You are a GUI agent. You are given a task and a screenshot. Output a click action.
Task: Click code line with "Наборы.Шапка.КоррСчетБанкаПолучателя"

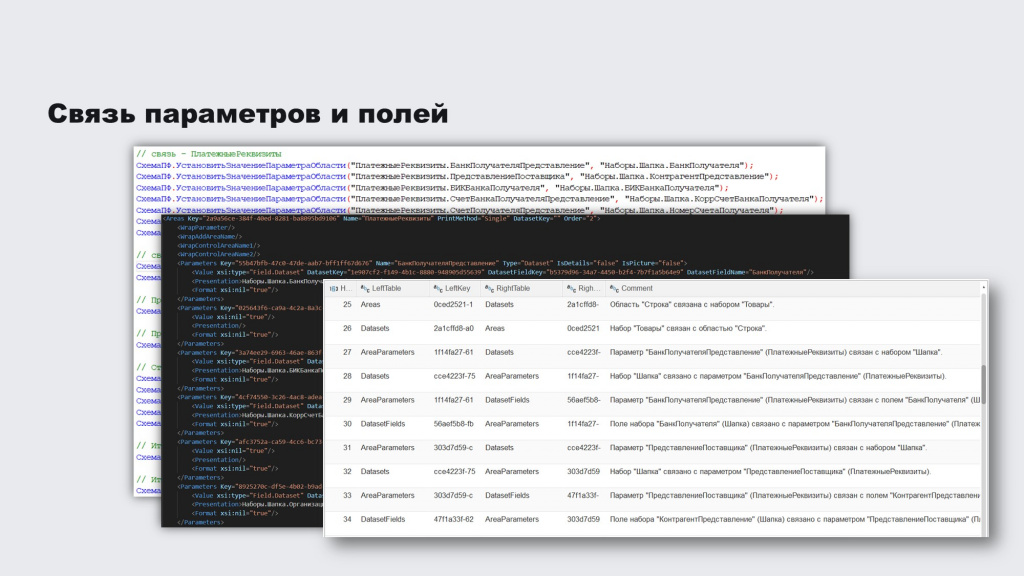coord(479,199)
